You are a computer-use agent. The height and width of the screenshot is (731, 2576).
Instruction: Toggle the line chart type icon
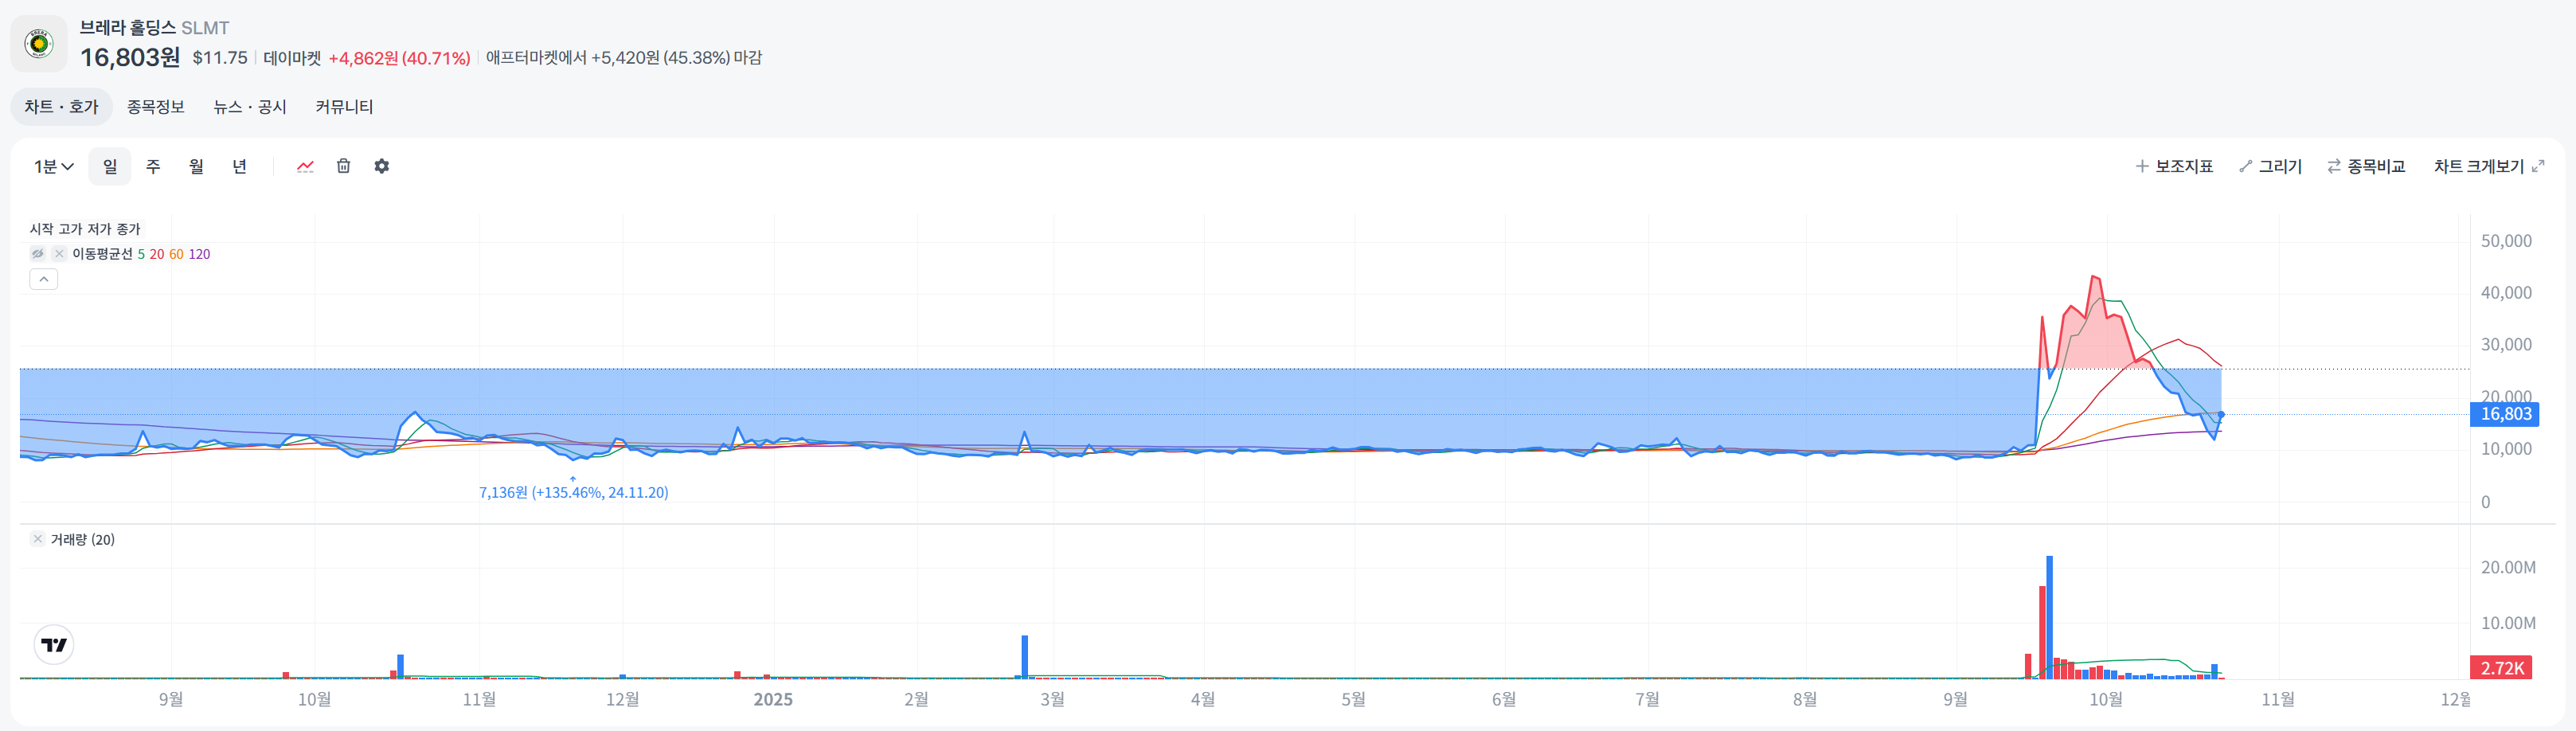pos(305,166)
